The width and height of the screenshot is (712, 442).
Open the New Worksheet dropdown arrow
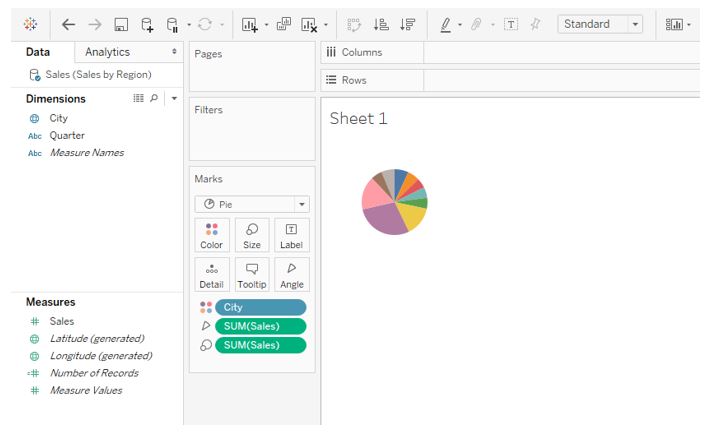coord(267,25)
